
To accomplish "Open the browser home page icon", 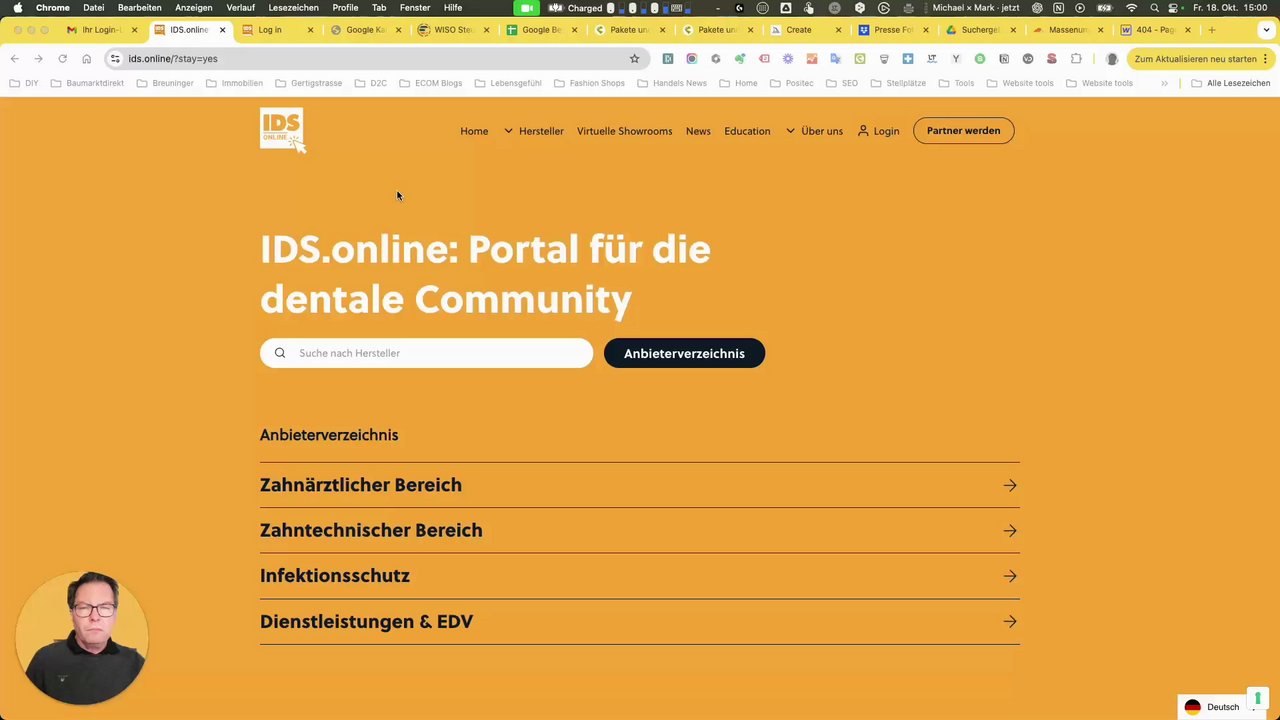I will pos(86,59).
